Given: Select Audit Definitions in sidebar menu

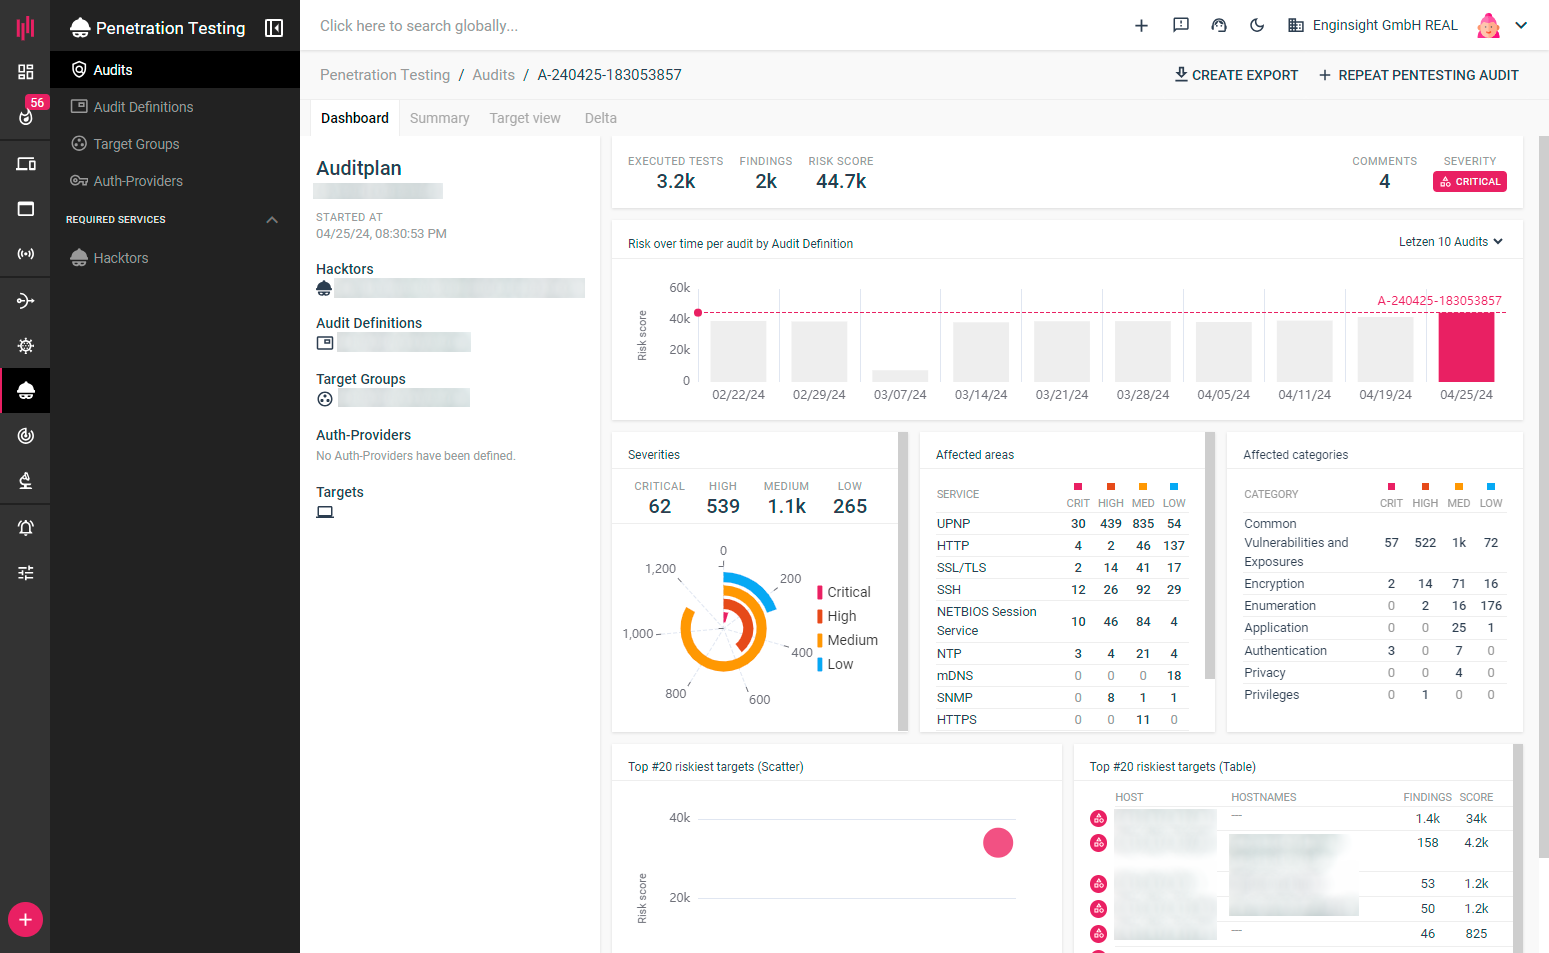Looking at the screenshot, I should point(143,107).
